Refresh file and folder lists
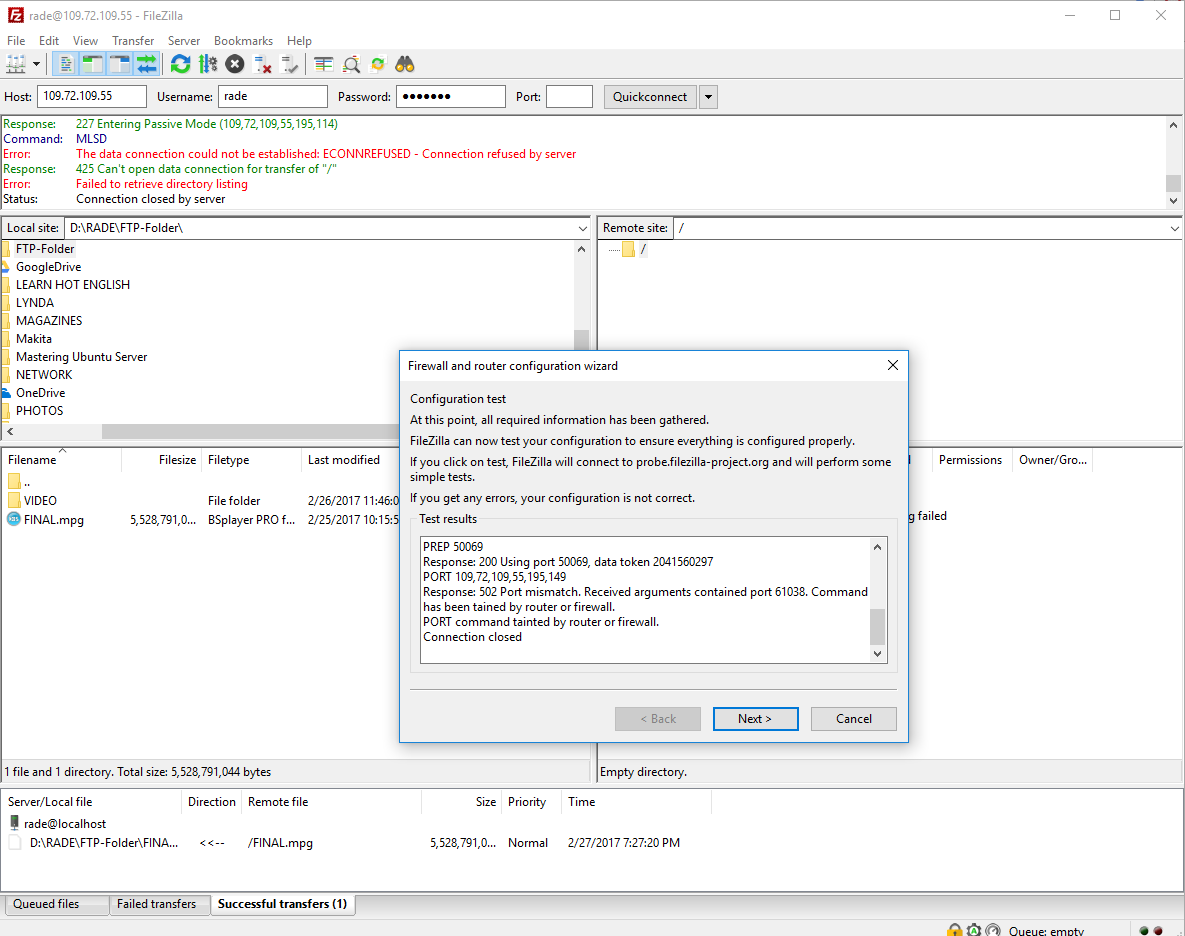This screenshot has height=936, width=1185. point(180,64)
